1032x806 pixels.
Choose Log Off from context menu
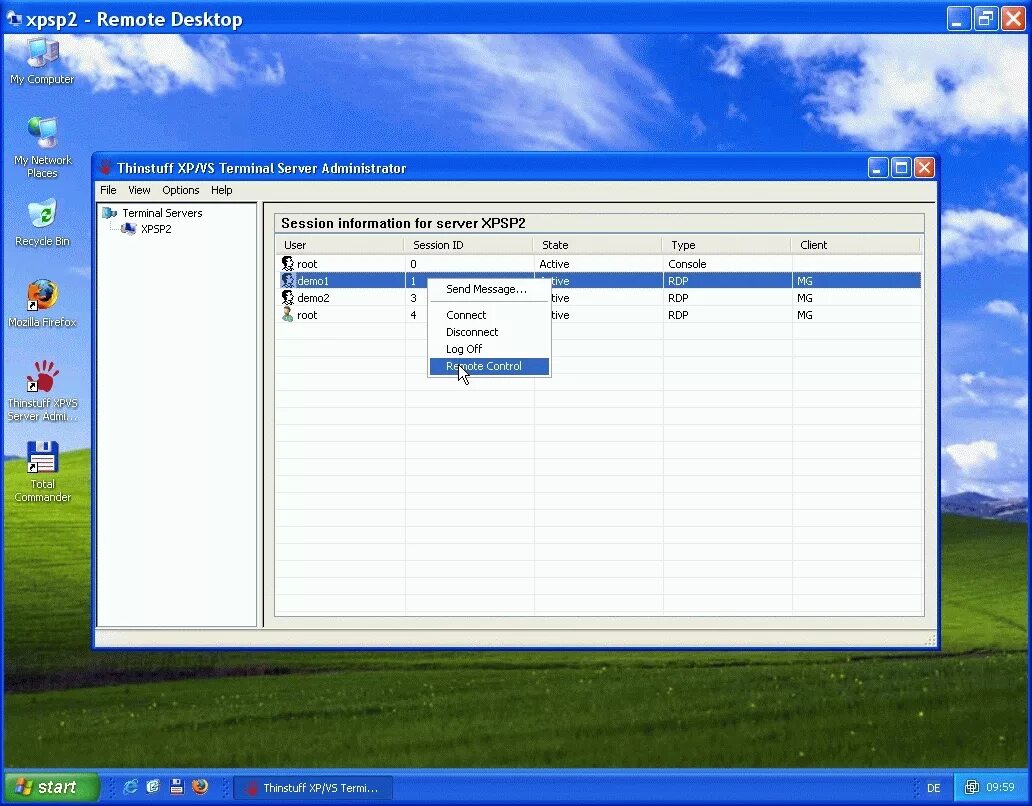[489, 349]
